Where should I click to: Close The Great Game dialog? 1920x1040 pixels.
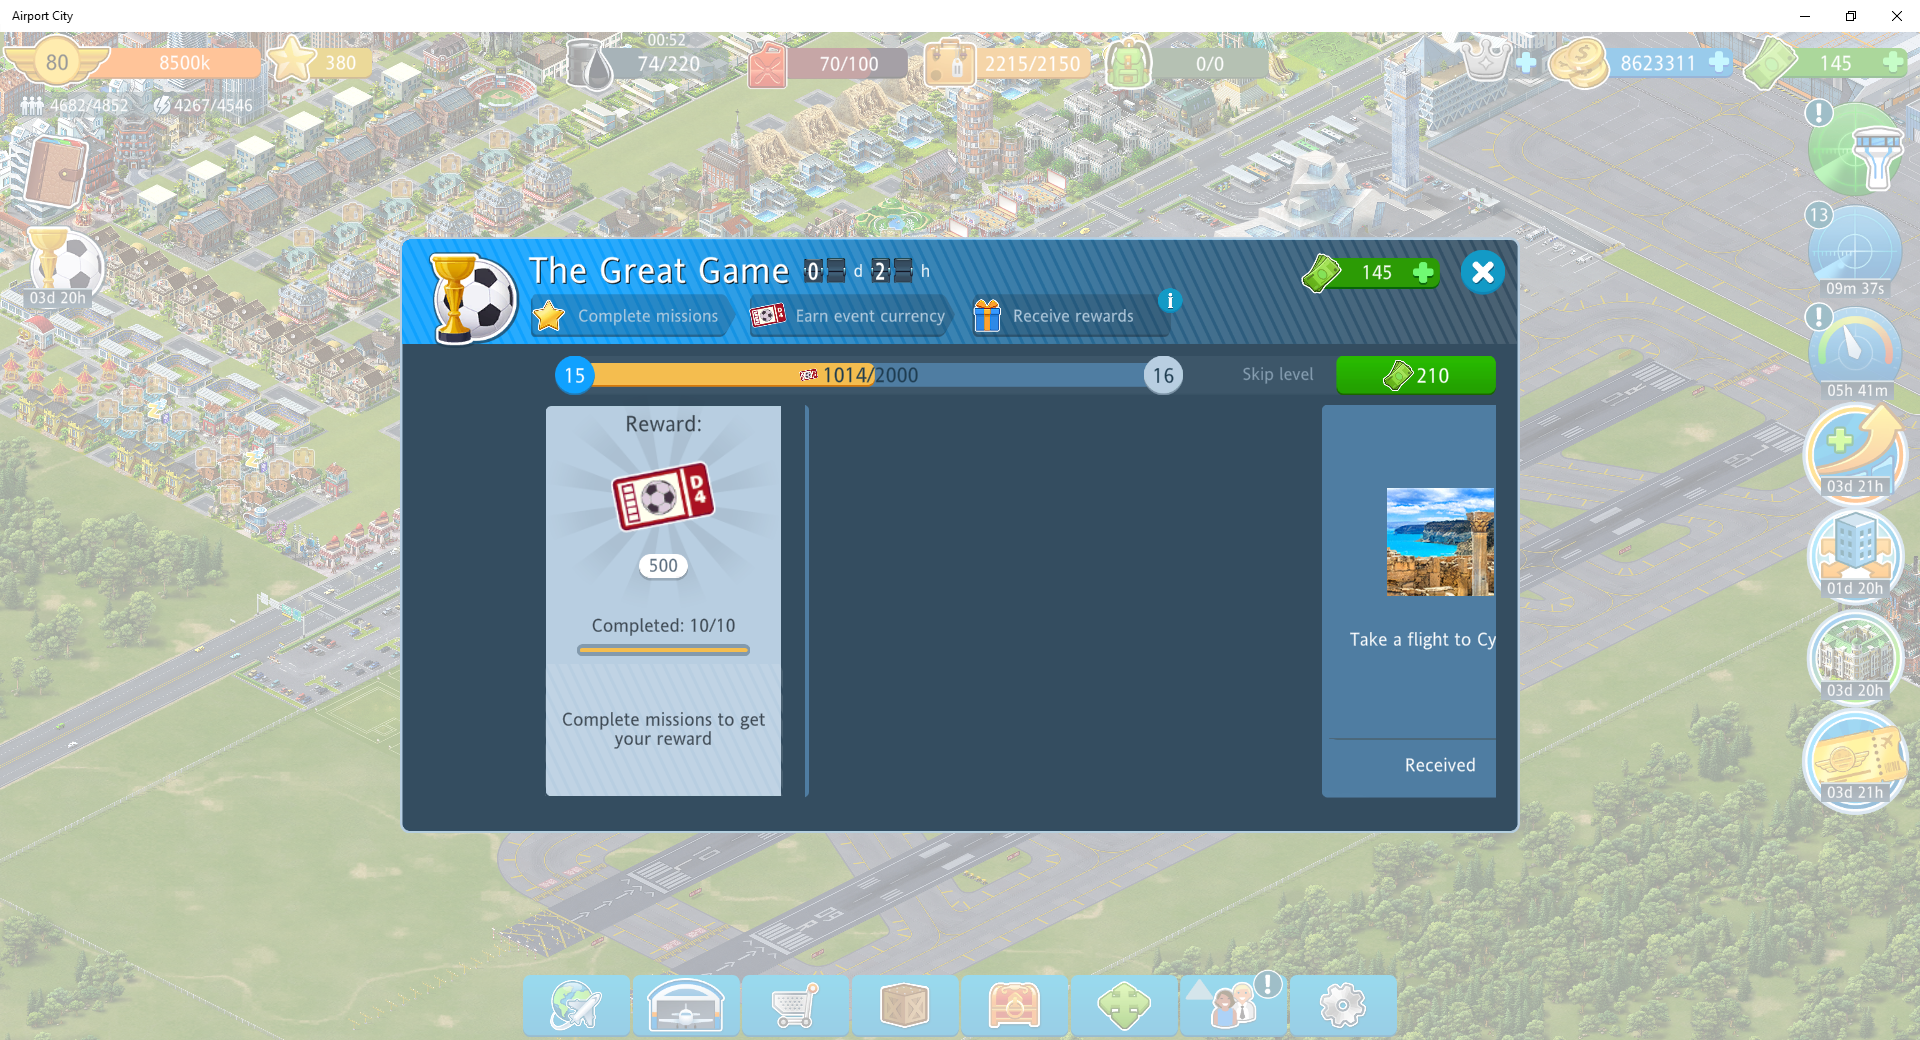[1482, 272]
